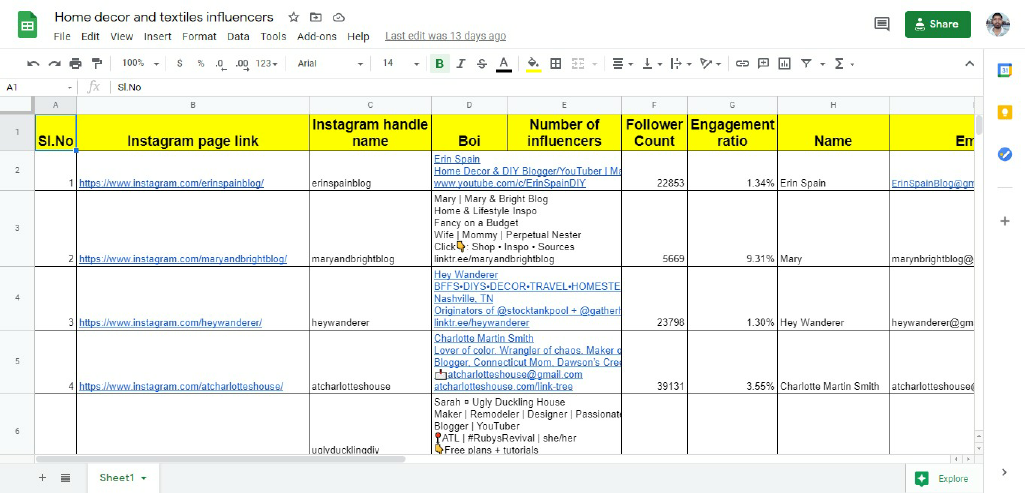Viewport: 1025px width, 493px height.
Task: Insert chart icon in toolbar
Action: point(784,63)
